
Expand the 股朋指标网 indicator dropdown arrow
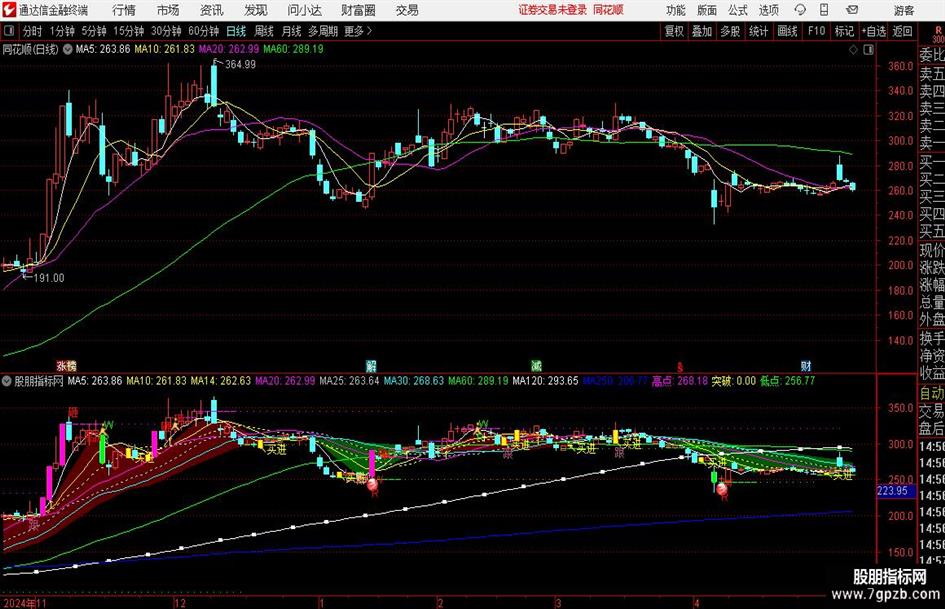pos(7,381)
